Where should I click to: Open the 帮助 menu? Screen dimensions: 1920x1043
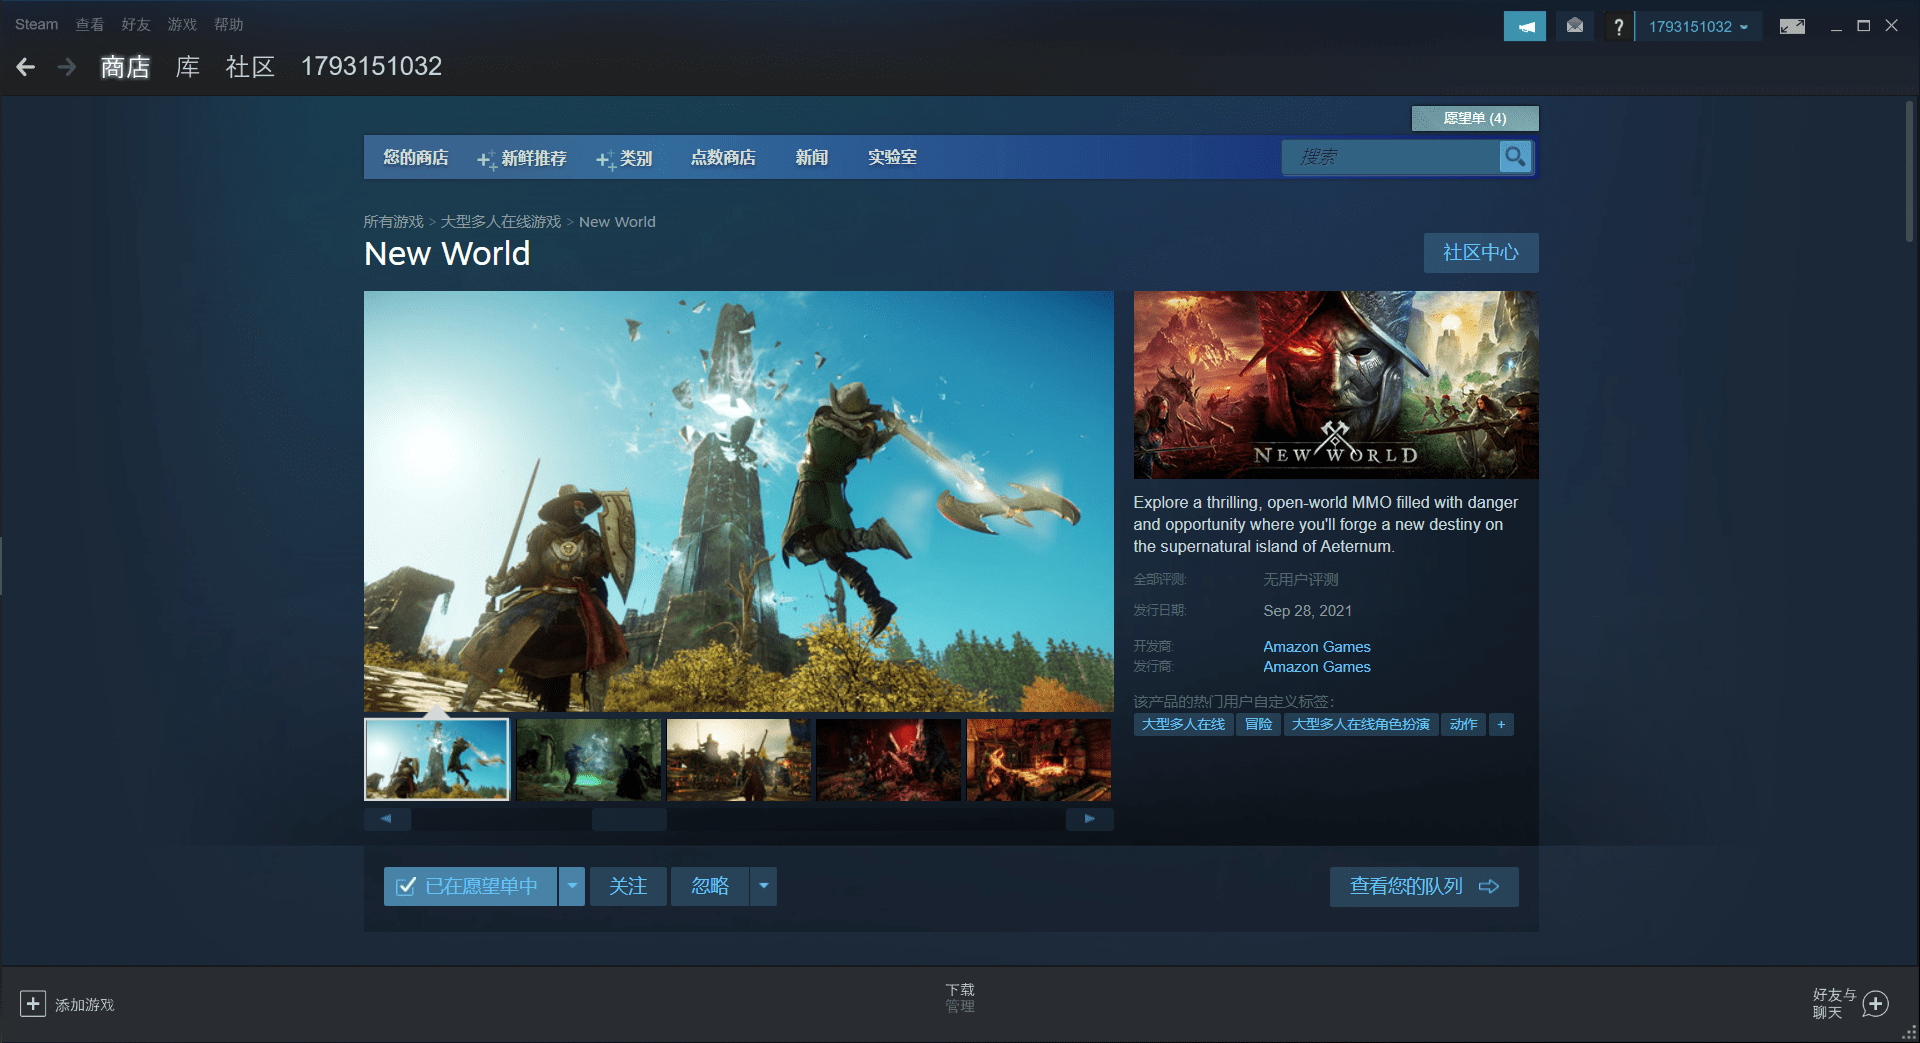pos(229,24)
